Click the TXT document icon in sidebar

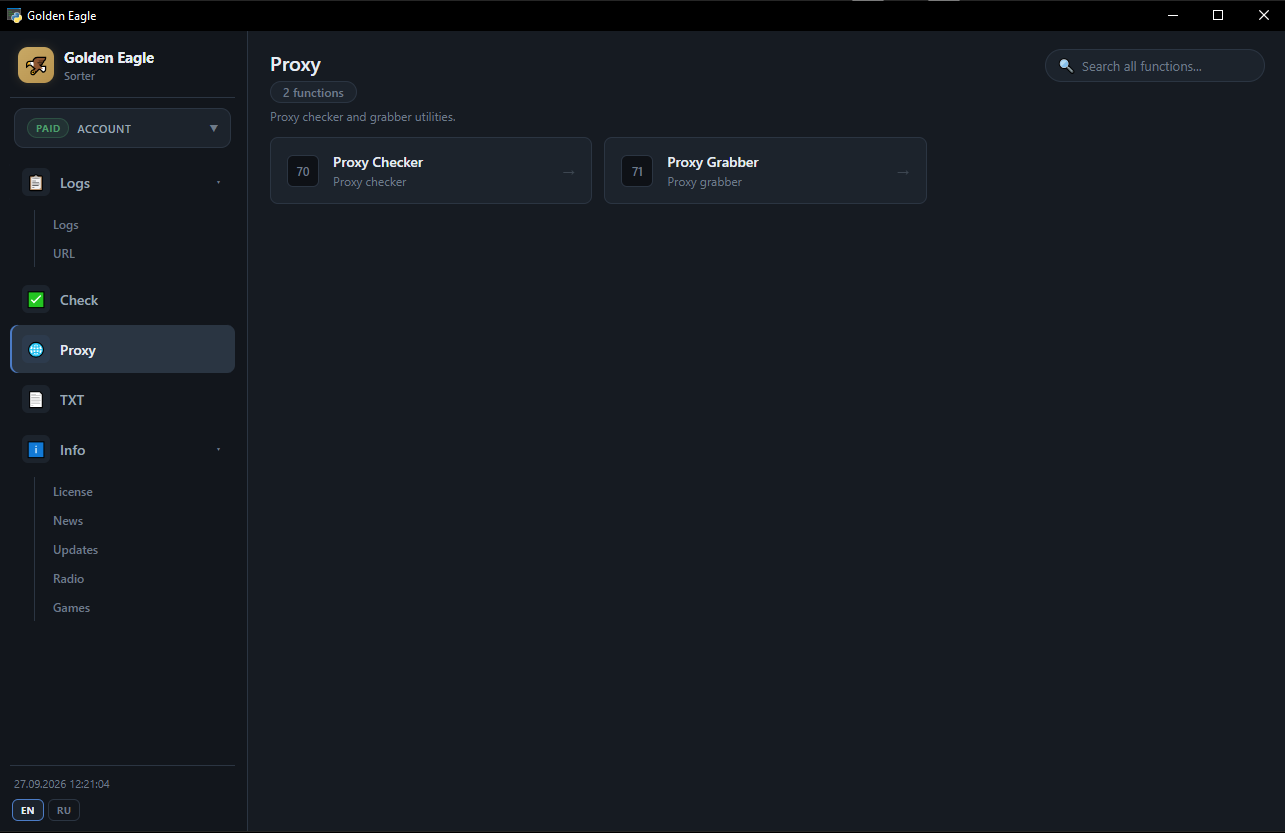coord(36,400)
